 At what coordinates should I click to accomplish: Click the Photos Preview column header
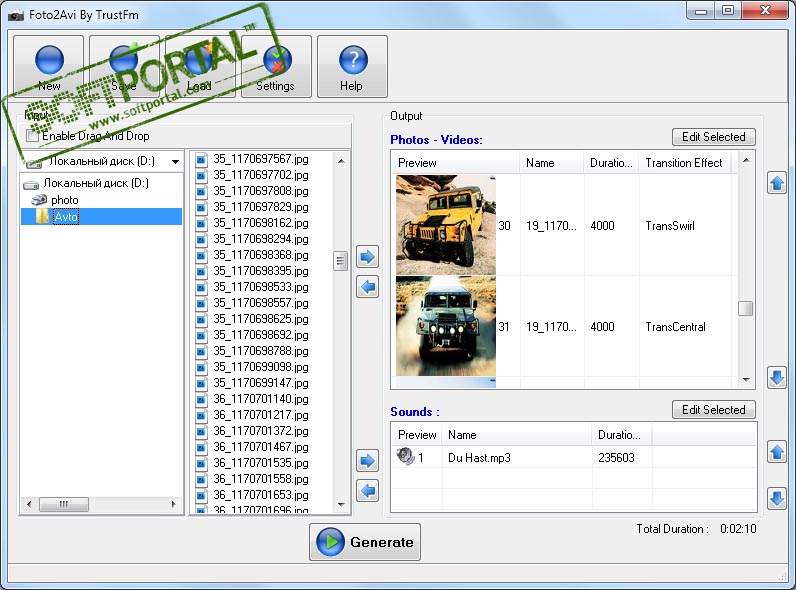456,163
